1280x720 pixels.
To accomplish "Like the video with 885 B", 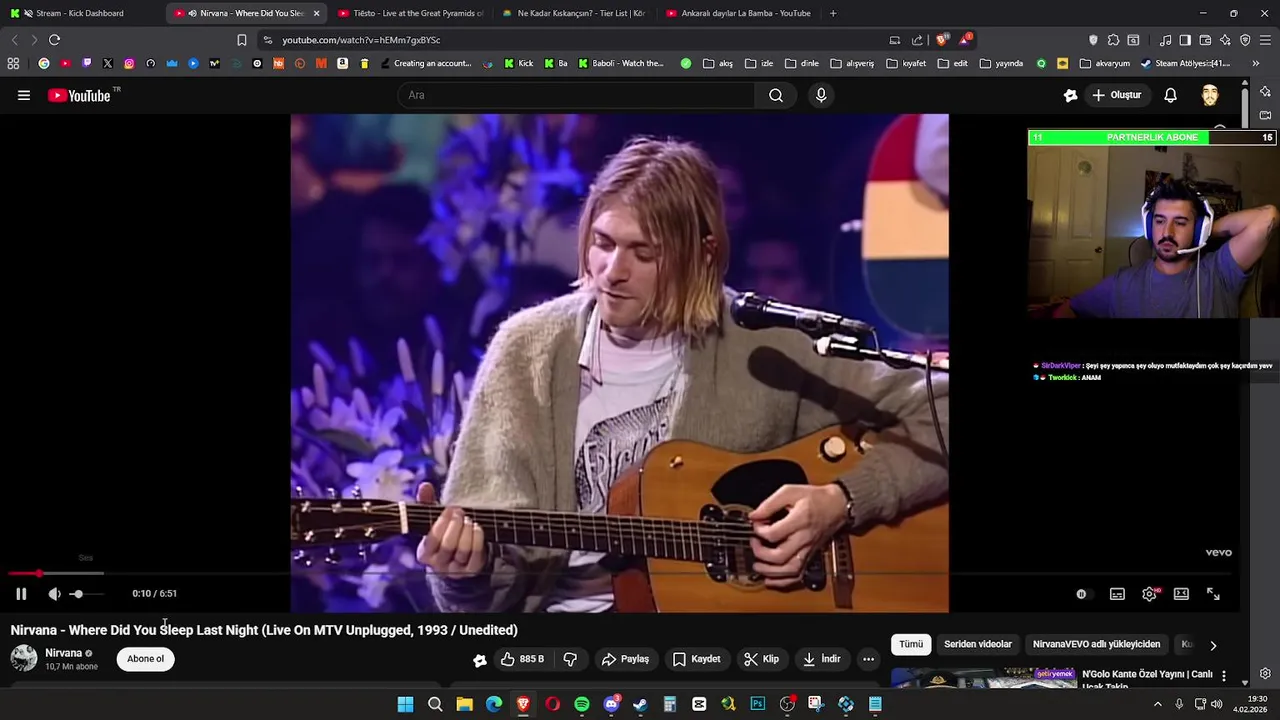I will [x=522, y=659].
